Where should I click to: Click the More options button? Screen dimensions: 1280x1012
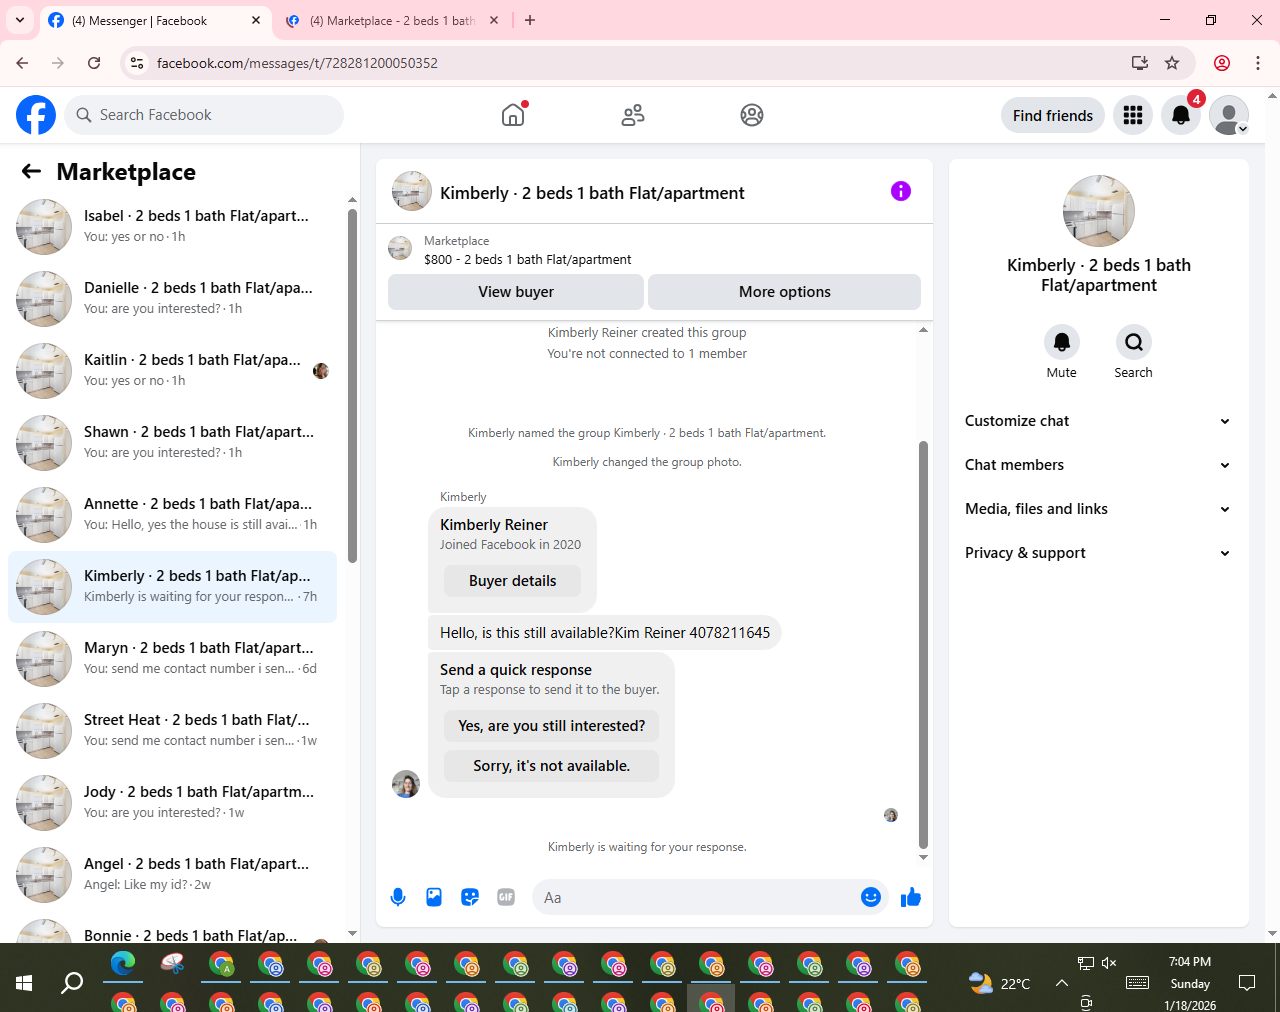pyautogui.click(x=785, y=292)
